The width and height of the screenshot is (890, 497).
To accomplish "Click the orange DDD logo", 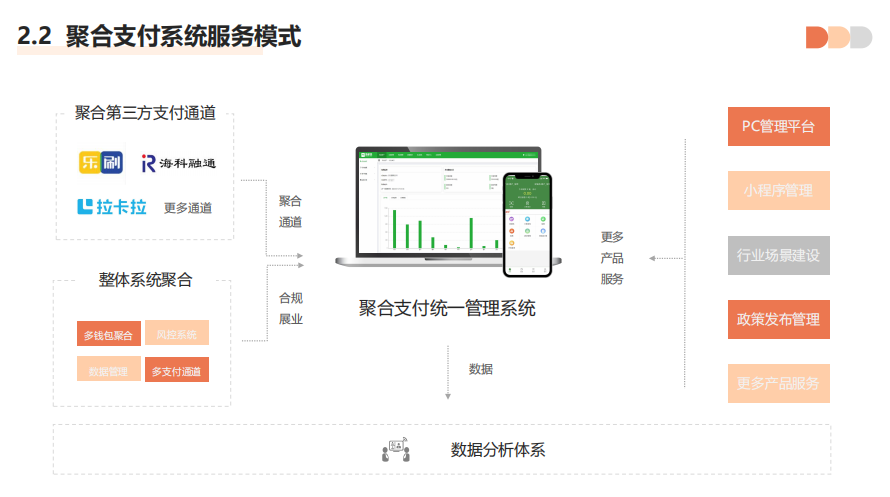I will pos(838,37).
